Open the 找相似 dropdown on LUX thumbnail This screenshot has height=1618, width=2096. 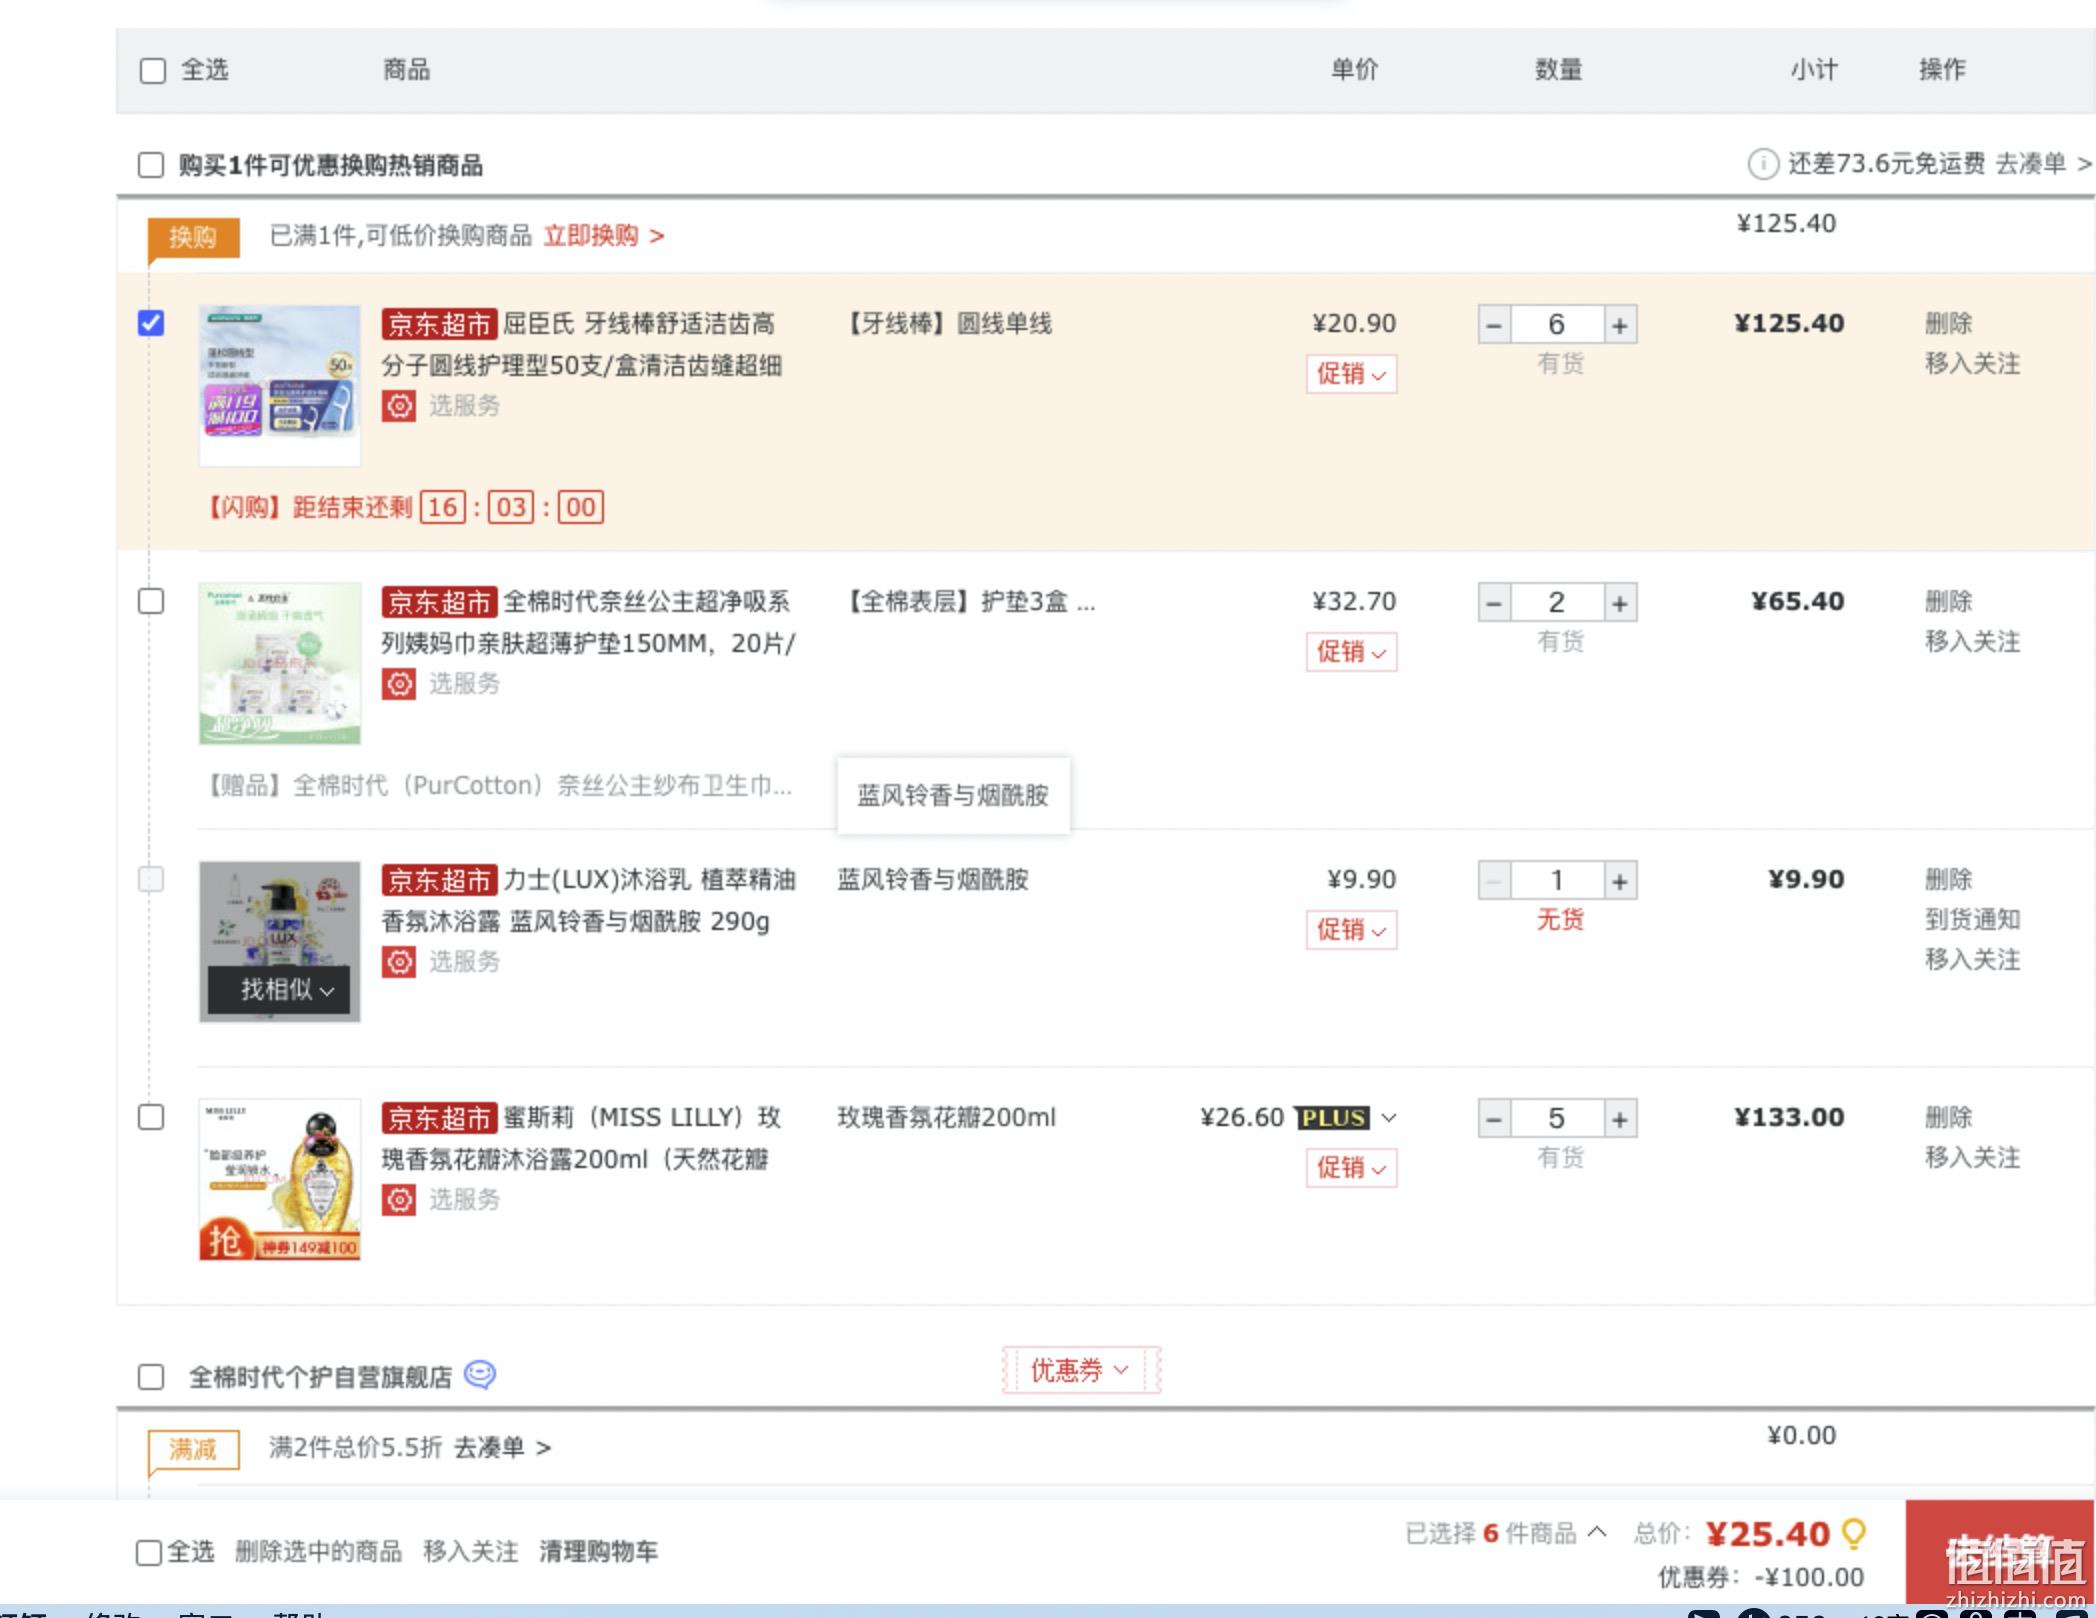pyautogui.click(x=280, y=990)
